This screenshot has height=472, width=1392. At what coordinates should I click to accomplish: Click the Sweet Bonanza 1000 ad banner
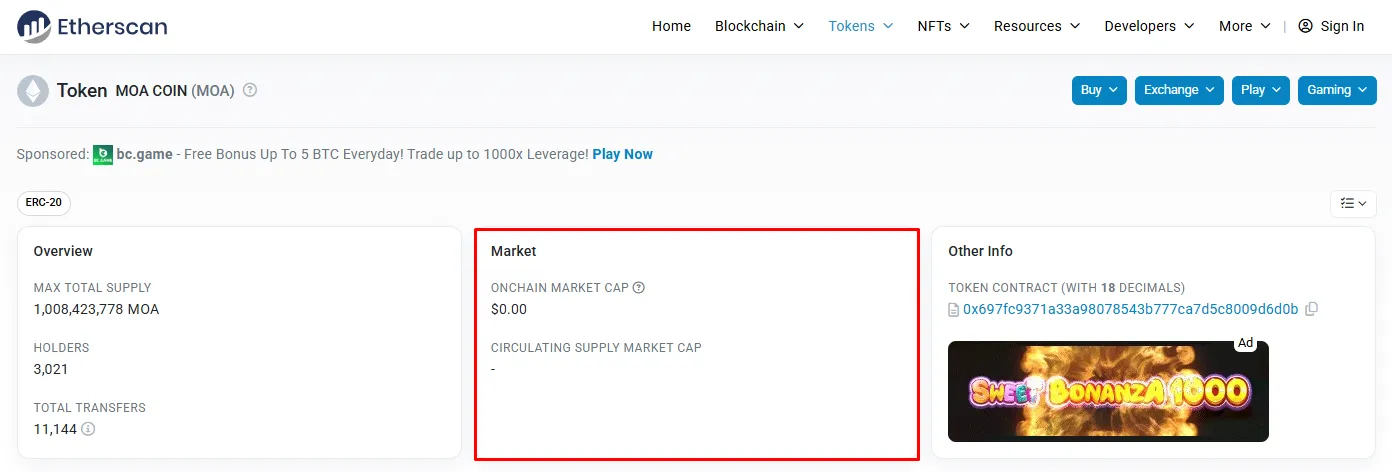1108,391
